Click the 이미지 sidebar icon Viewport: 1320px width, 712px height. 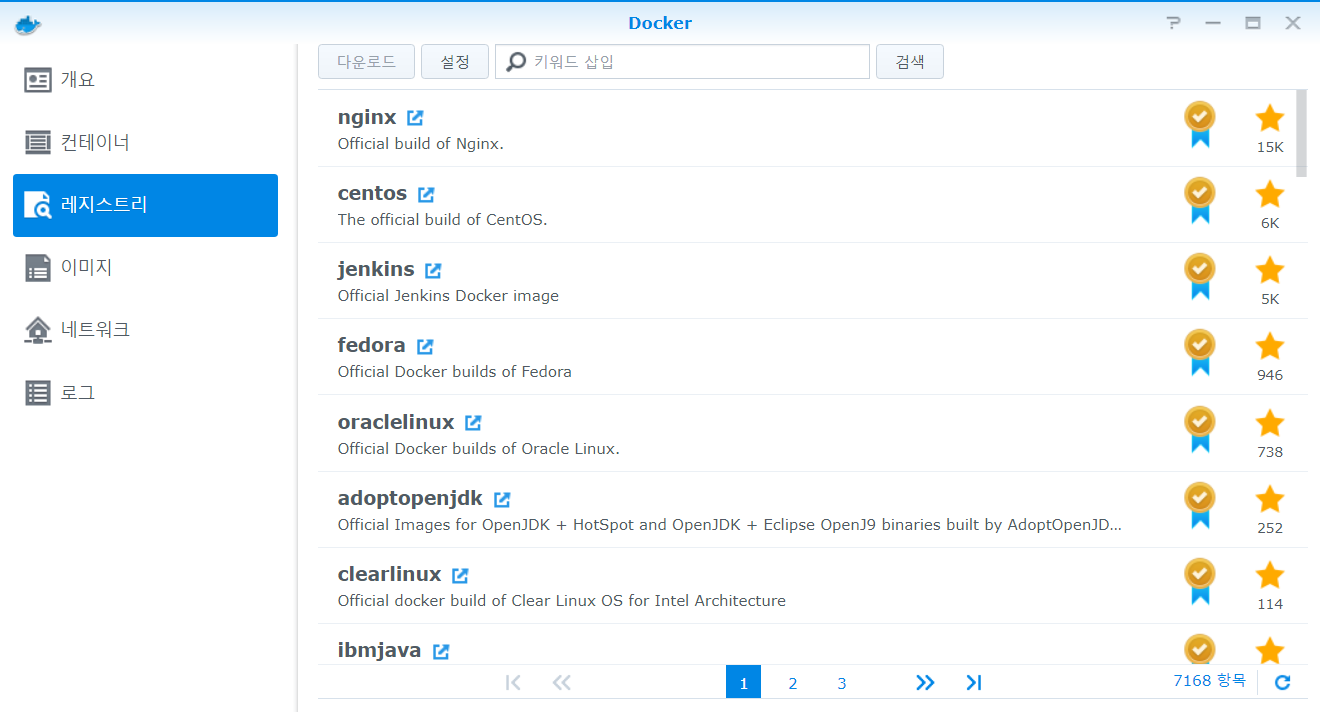tap(38, 267)
